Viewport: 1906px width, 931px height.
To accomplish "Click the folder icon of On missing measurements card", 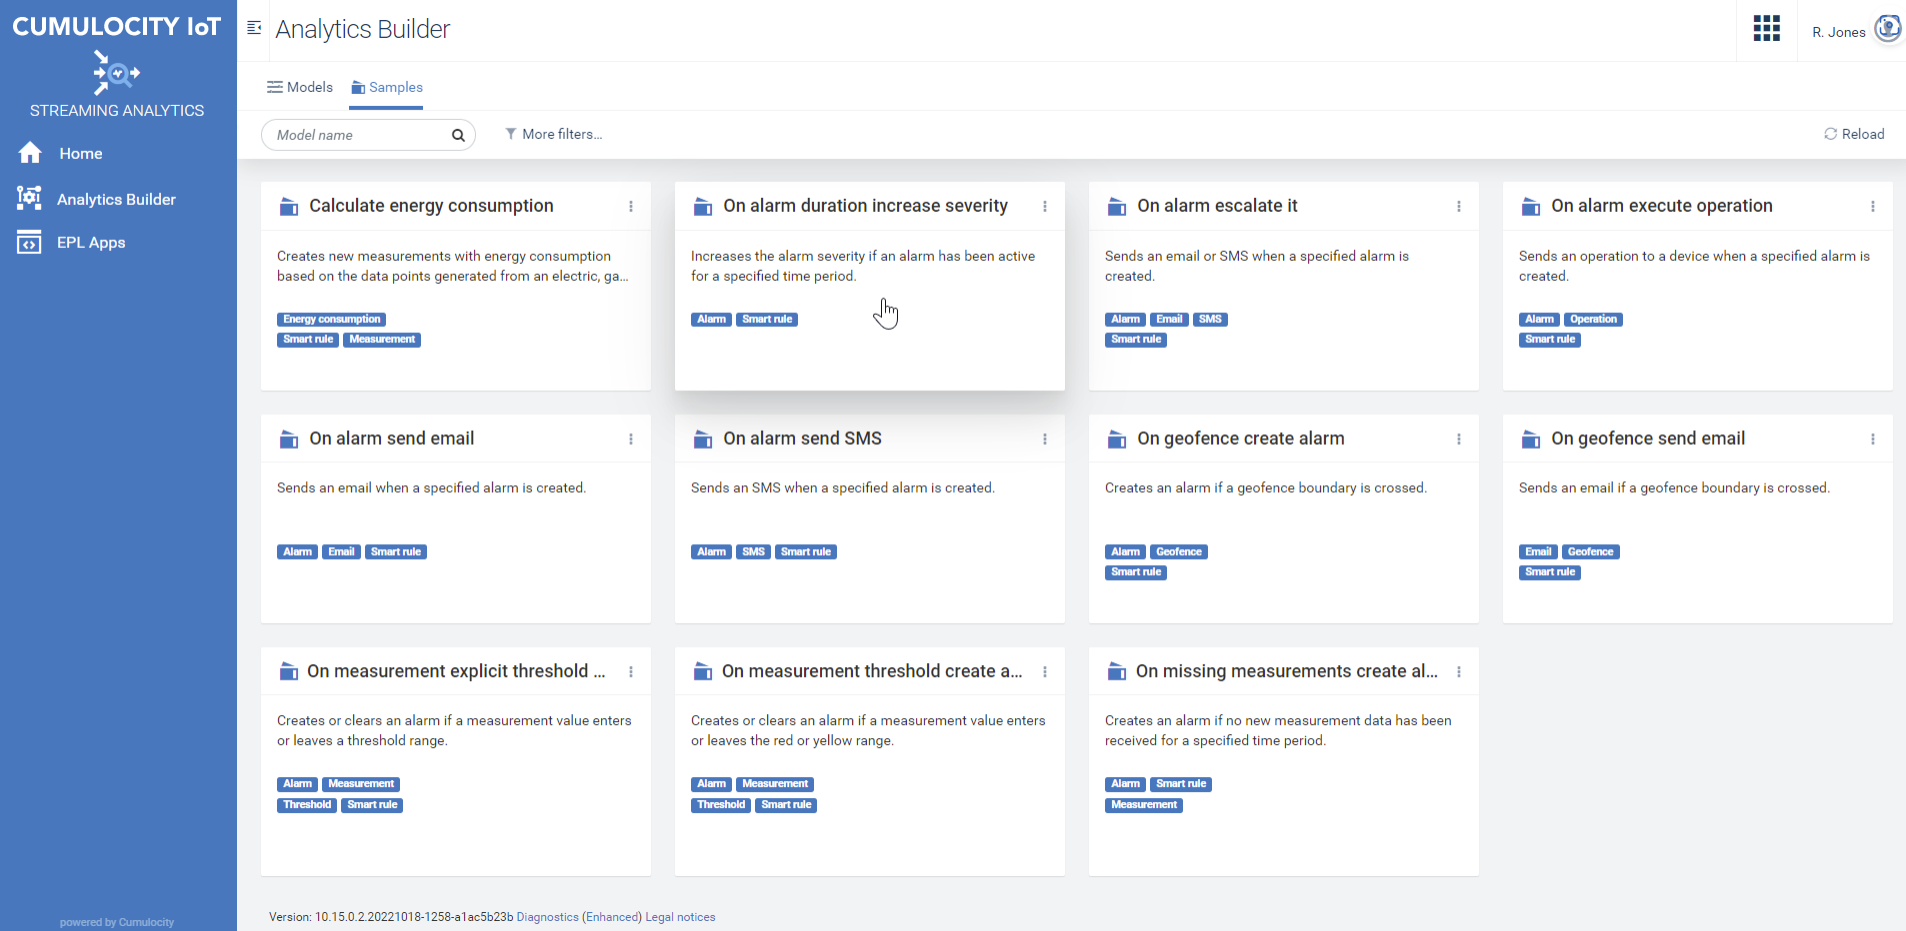I will 1117,672.
